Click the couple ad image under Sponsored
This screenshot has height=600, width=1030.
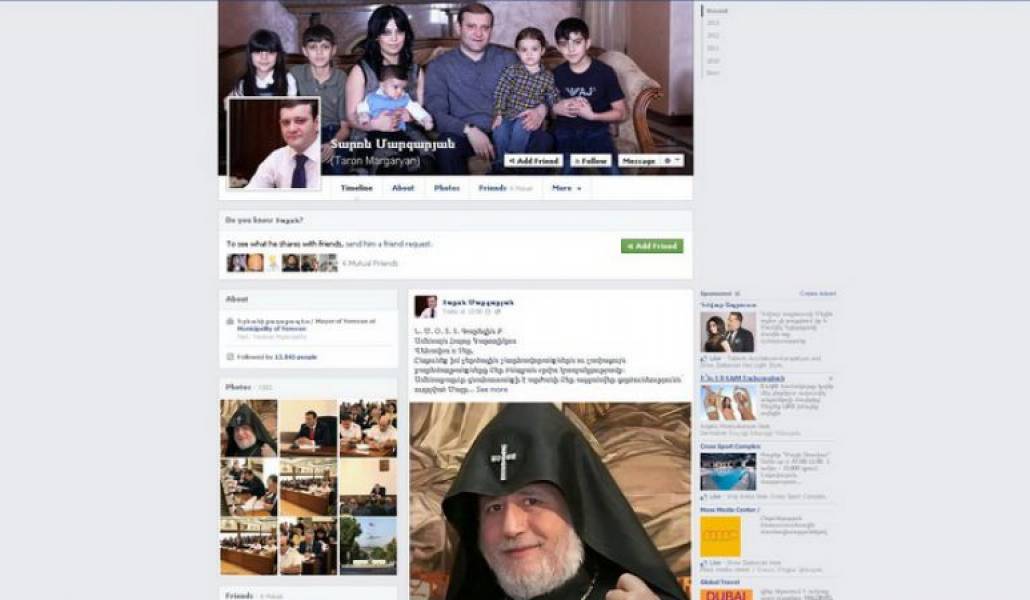click(728, 332)
